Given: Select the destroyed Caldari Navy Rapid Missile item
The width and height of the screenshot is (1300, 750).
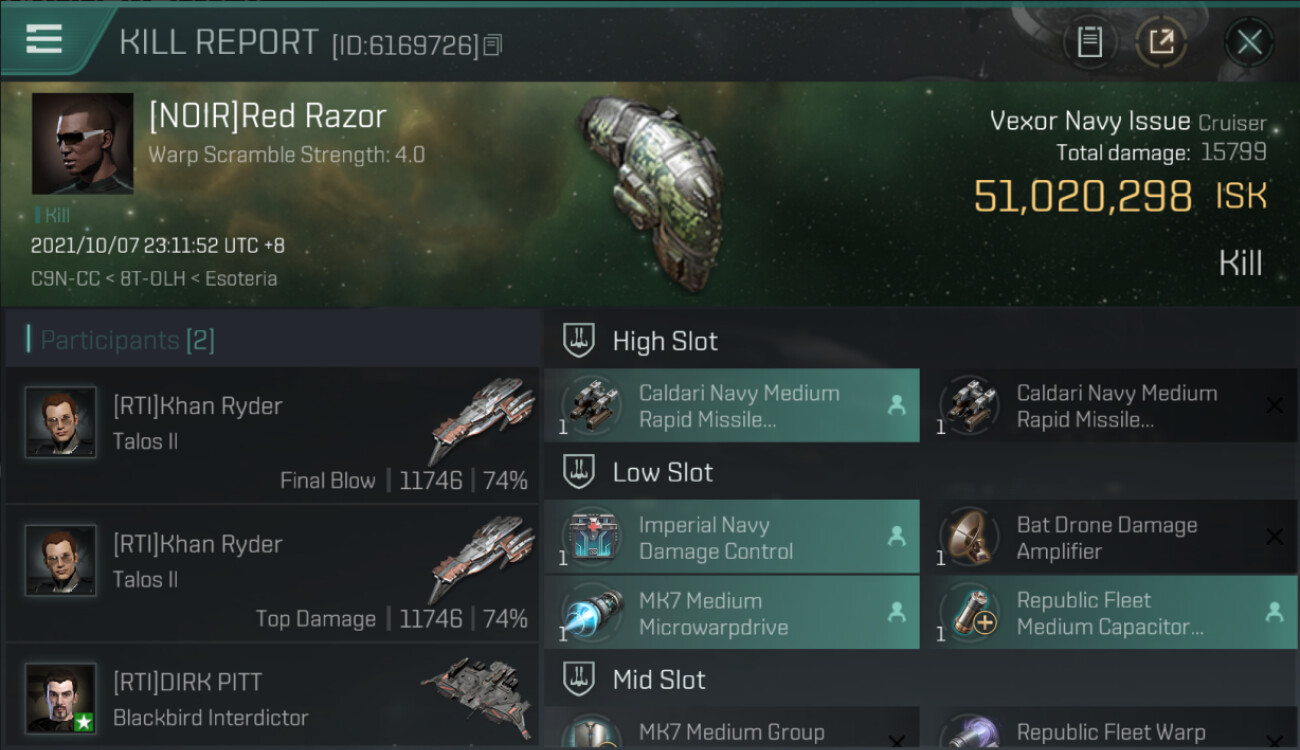Looking at the screenshot, I should pos(1110,406).
